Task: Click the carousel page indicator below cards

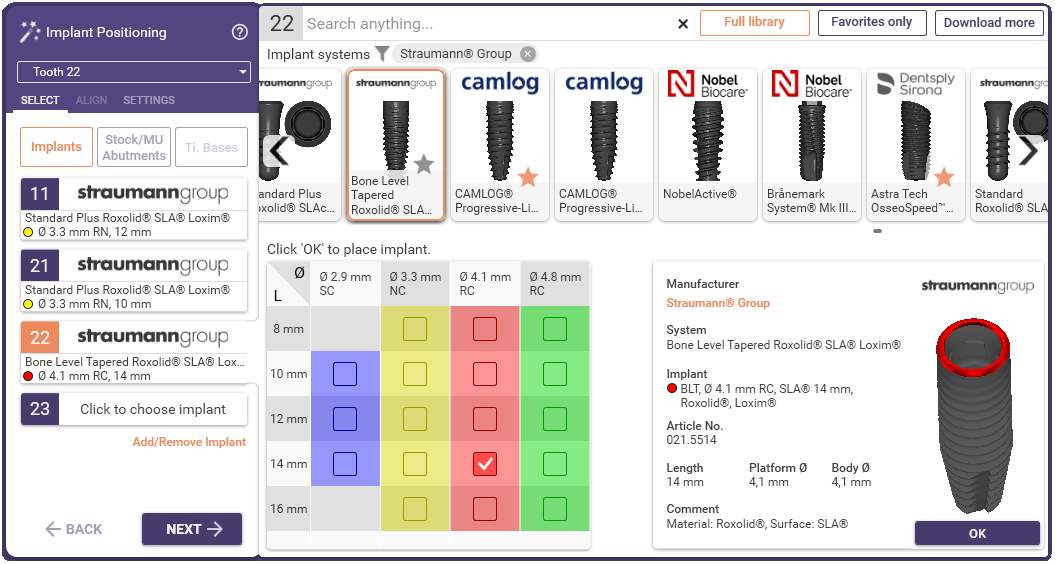Action: 878,231
